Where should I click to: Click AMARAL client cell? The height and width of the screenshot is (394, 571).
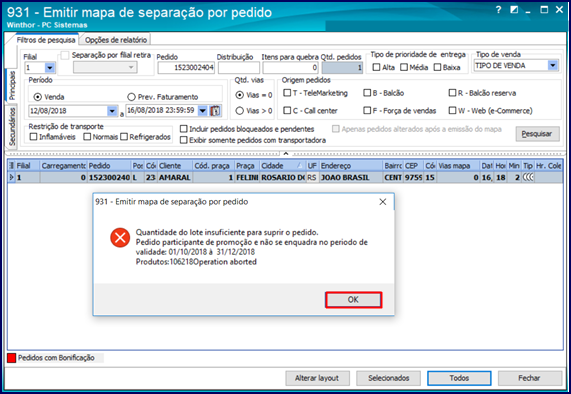pyautogui.click(x=175, y=178)
